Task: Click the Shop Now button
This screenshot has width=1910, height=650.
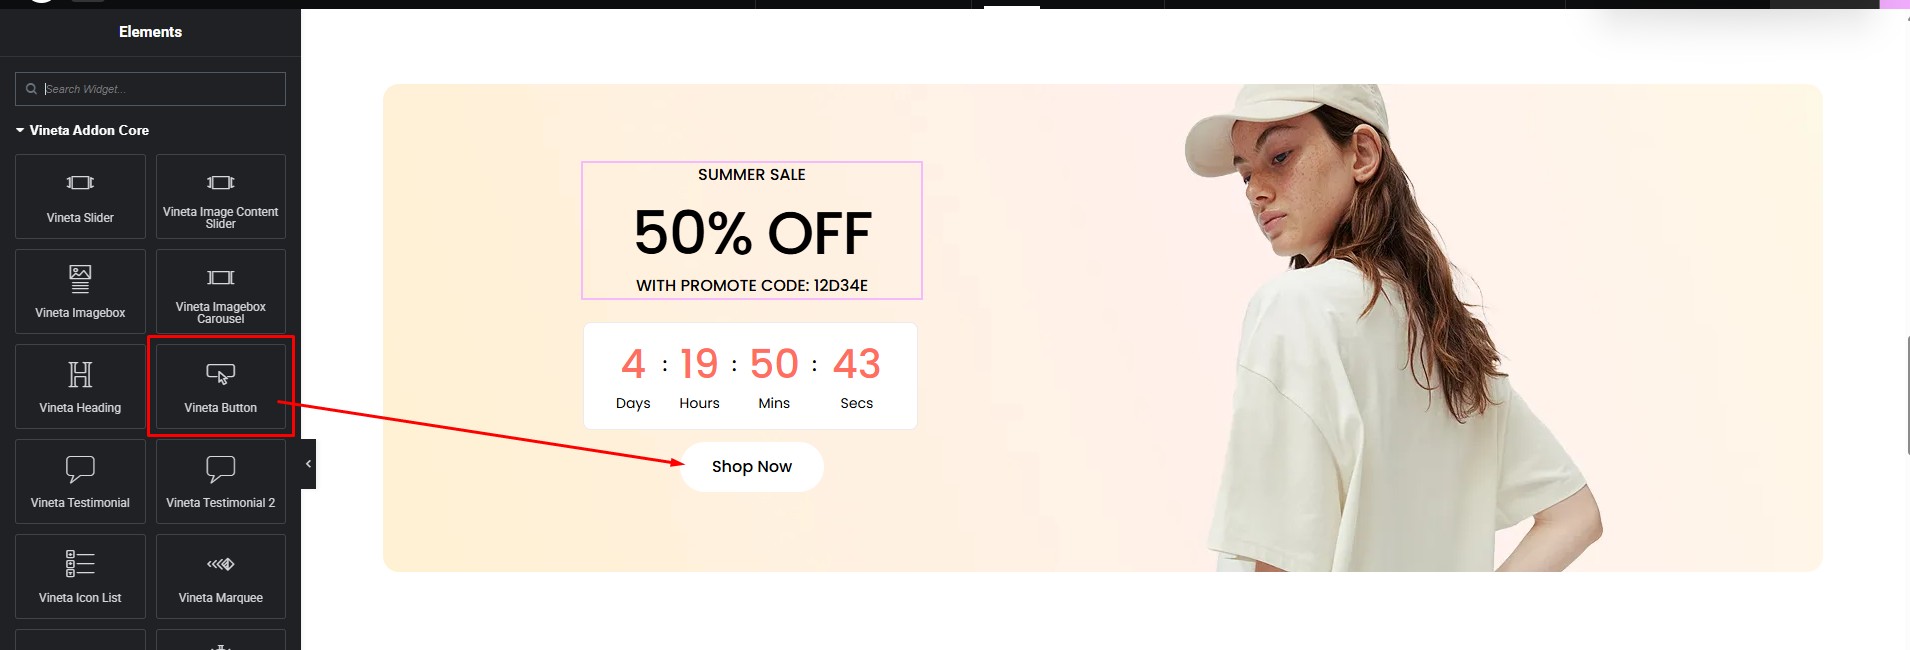Action: [x=752, y=467]
